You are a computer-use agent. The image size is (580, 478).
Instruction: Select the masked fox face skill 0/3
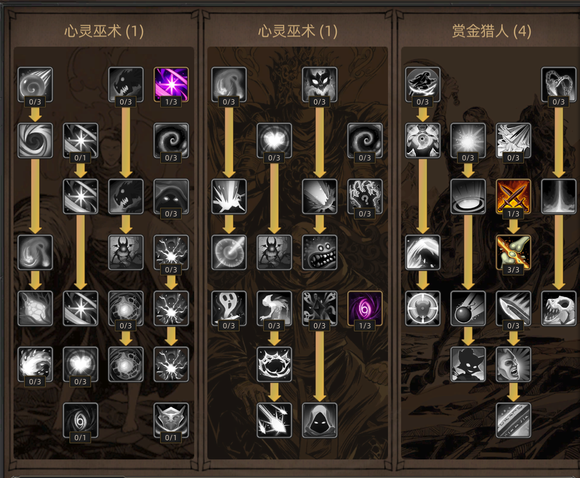point(320,84)
